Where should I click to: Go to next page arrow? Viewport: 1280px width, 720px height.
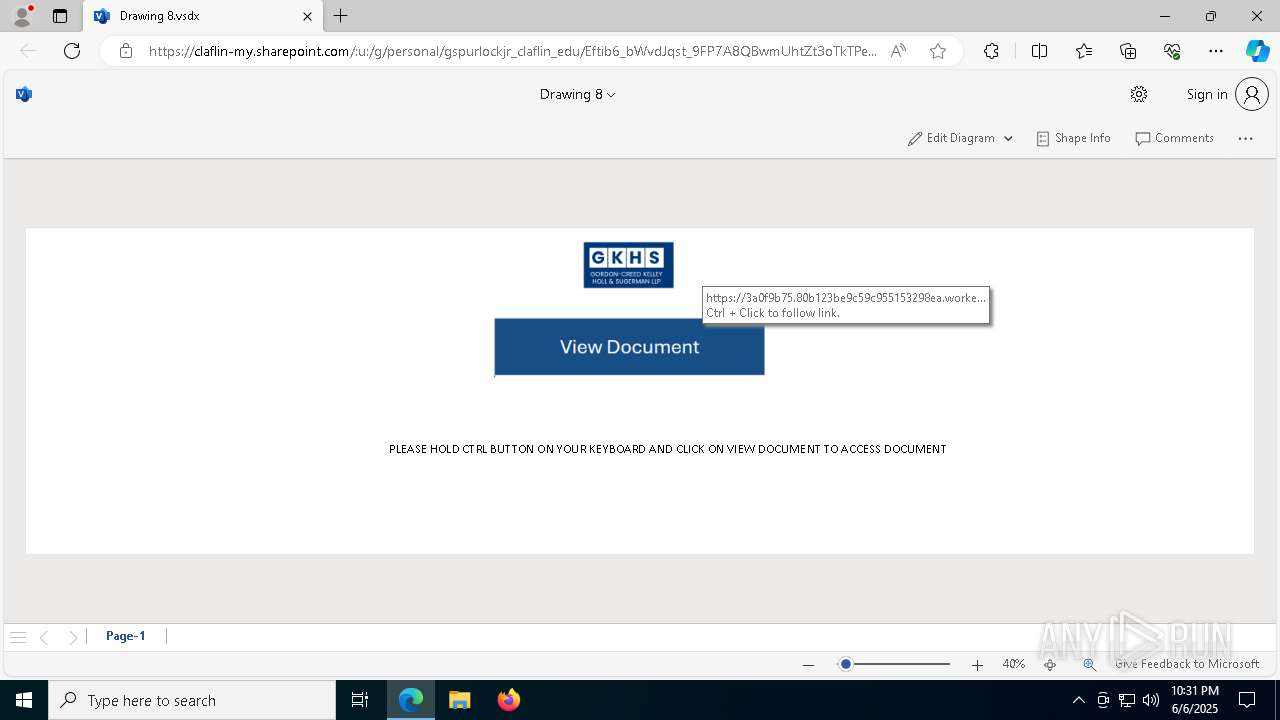click(72, 637)
